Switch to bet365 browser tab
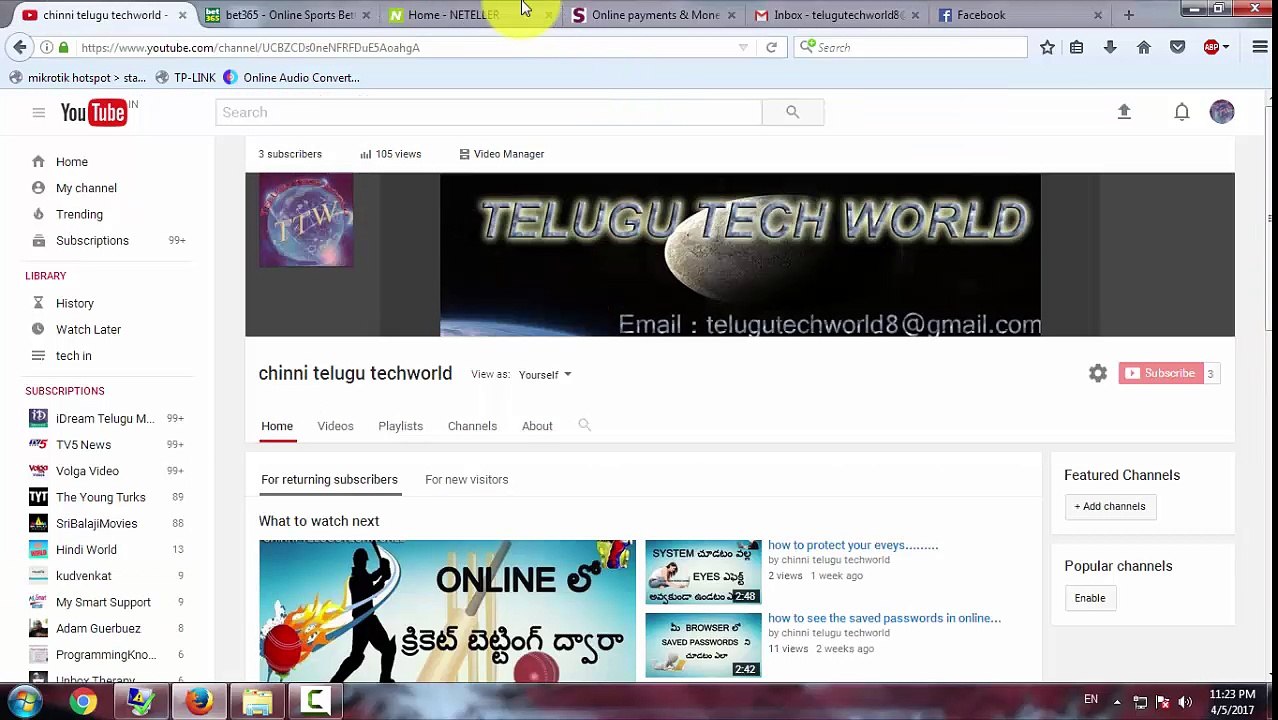 pos(289,15)
